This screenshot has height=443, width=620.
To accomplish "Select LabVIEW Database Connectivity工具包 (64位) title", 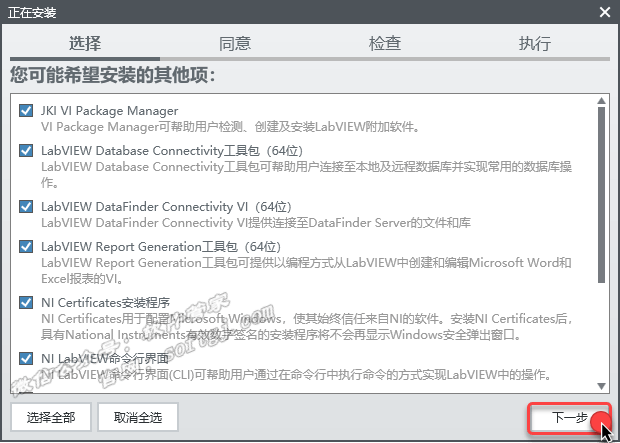I will (x=172, y=151).
